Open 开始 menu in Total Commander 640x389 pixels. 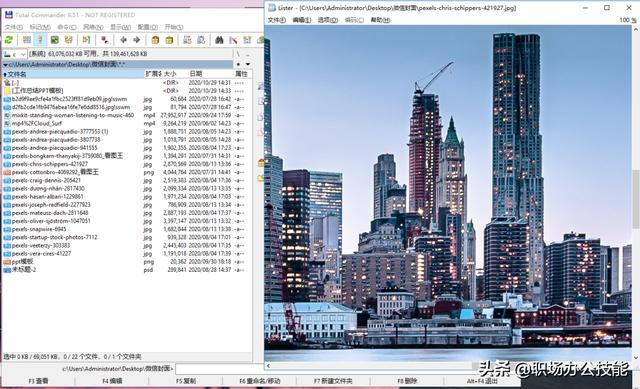pyautogui.click(x=173, y=27)
